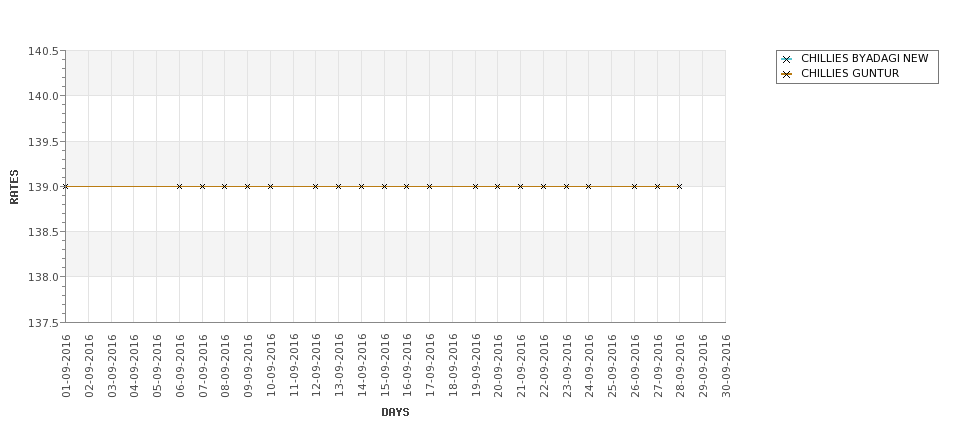Click the first data marker at 01-09-2016
Image resolution: width=975 pixels, height=429 pixels.
66,187
